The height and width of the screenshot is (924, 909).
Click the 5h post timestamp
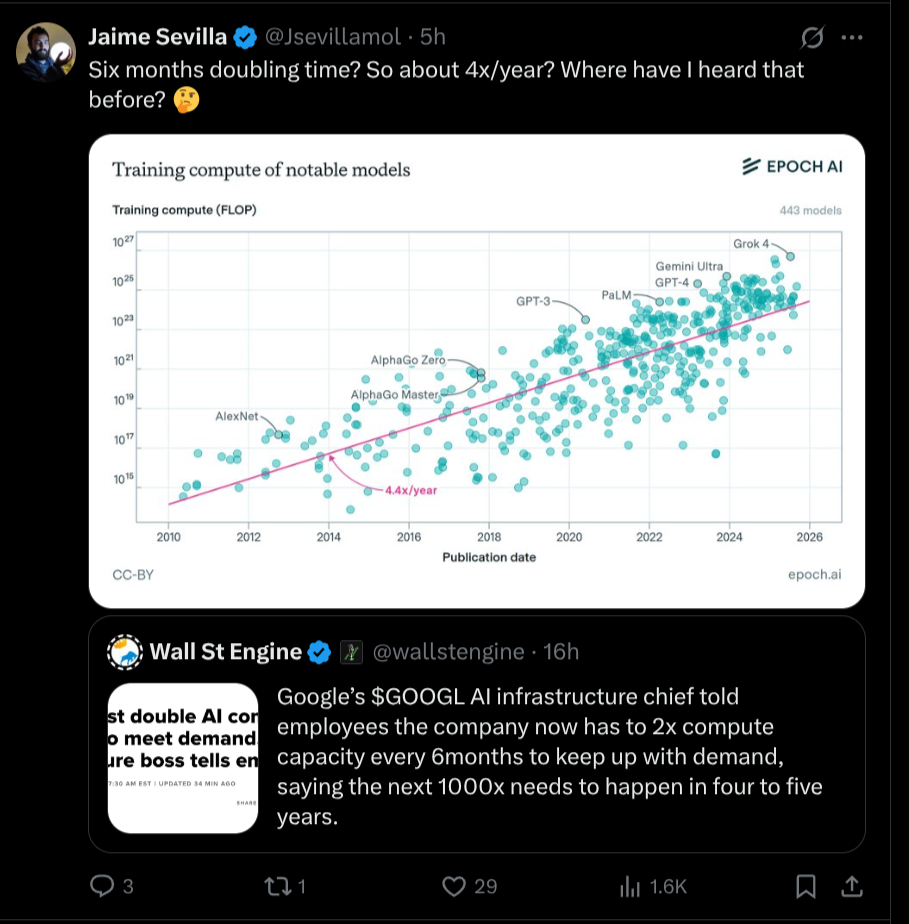[x=433, y=37]
